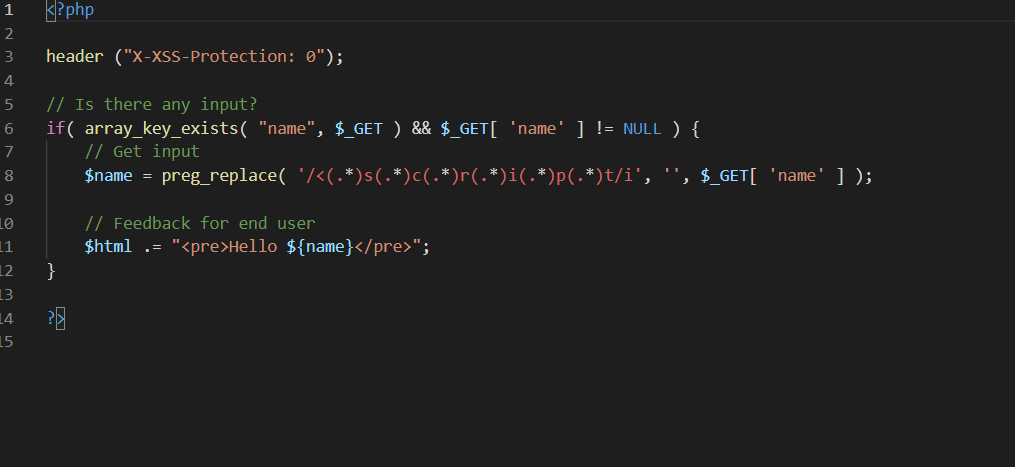Click the closing curly brace of the if block
Image resolution: width=1015 pixels, height=467 pixels.
pos(51,271)
